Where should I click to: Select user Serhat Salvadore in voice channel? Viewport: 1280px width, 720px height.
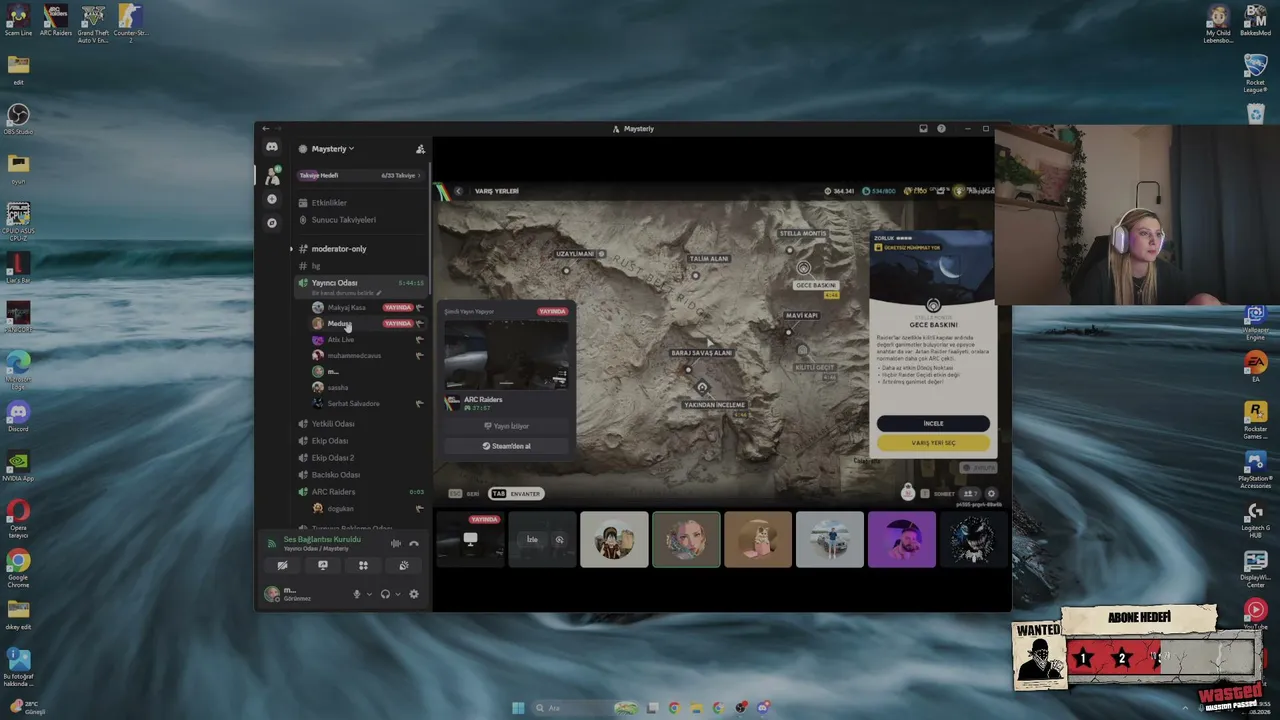click(353, 404)
